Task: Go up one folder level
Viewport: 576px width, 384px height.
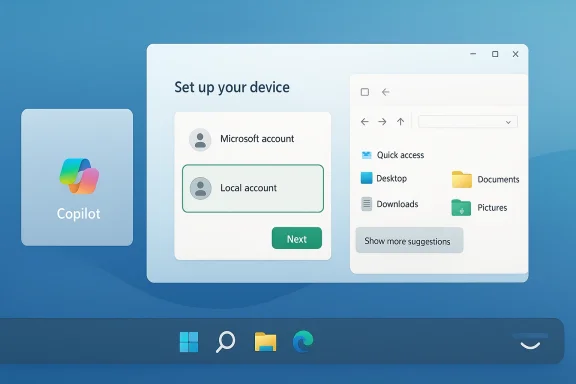Action: pyautogui.click(x=400, y=122)
